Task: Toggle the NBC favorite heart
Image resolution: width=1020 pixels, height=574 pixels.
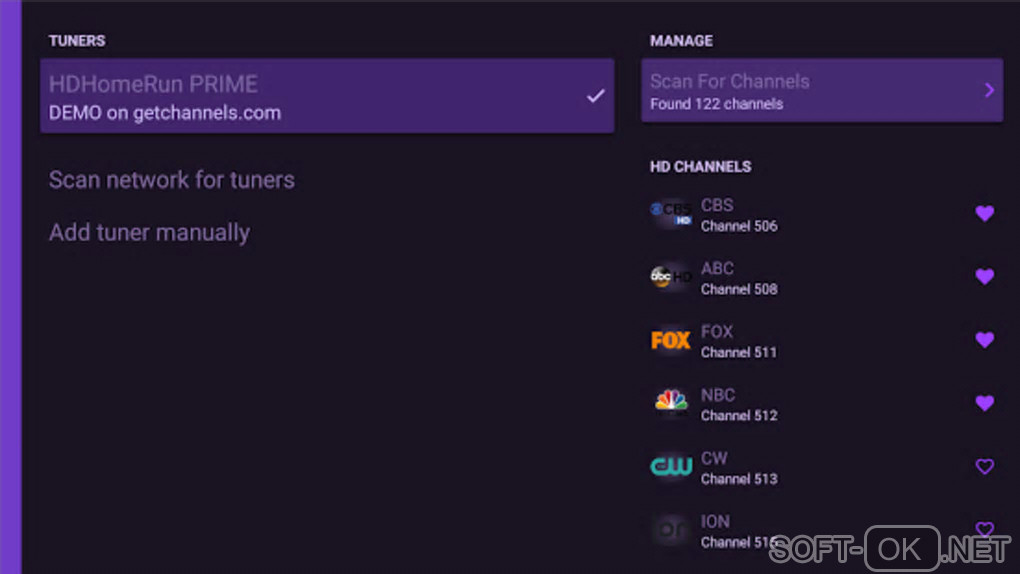Action: click(x=984, y=403)
